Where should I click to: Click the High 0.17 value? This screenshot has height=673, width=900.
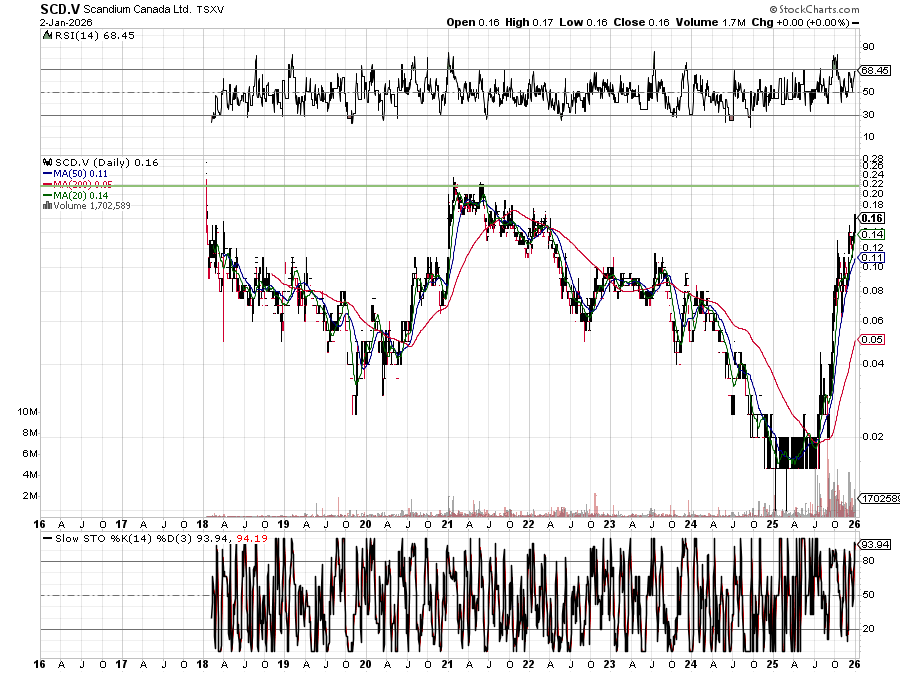[529, 22]
